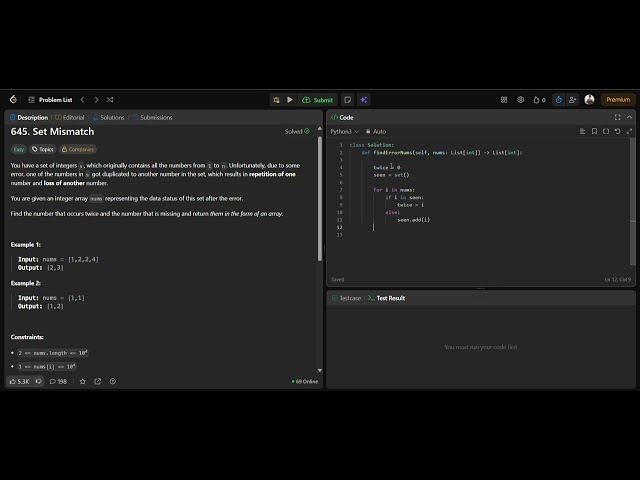Toggle the stopwatch timer icon

click(558, 100)
